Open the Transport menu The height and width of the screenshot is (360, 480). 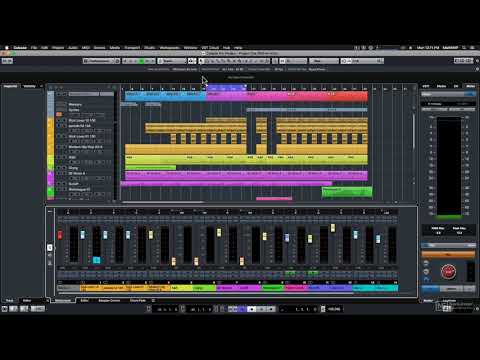[x=132, y=48]
